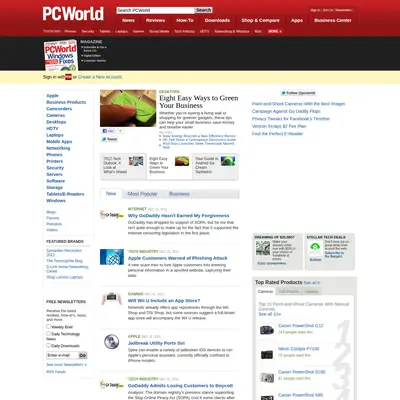Open Will Wii U Include an App Store

coord(164,301)
